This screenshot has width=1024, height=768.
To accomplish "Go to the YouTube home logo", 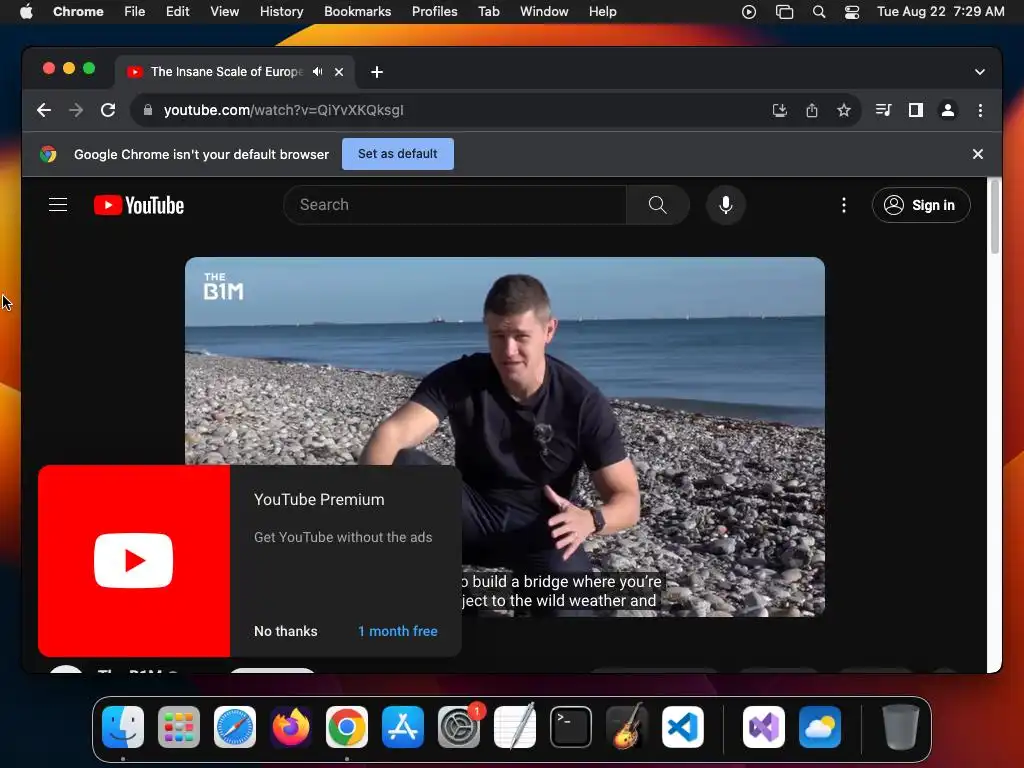I will pos(139,205).
